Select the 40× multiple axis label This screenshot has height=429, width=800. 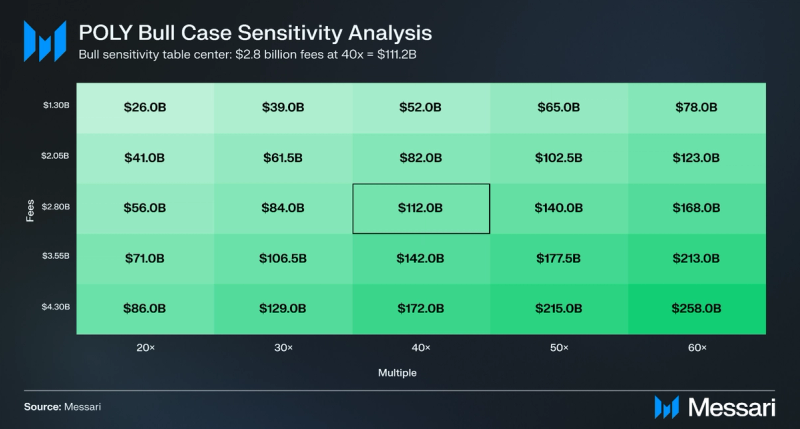click(x=421, y=348)
